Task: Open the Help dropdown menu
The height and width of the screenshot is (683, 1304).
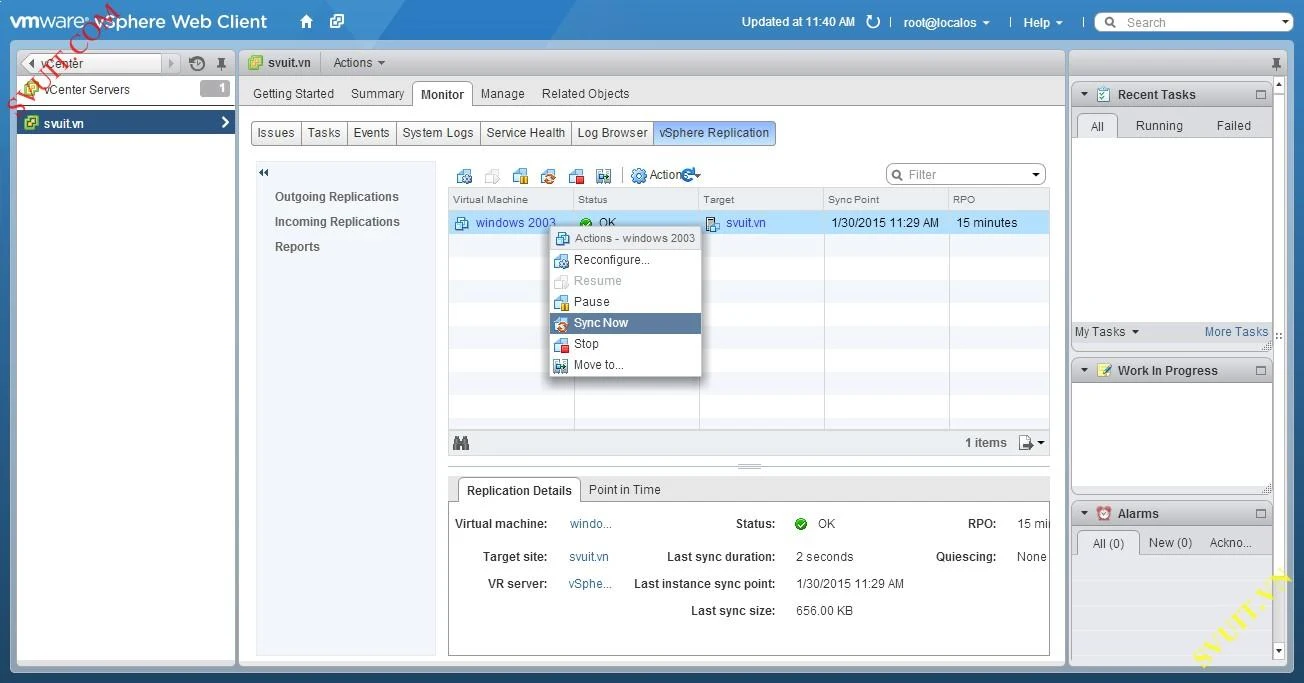Action: tap(1043, 23)
